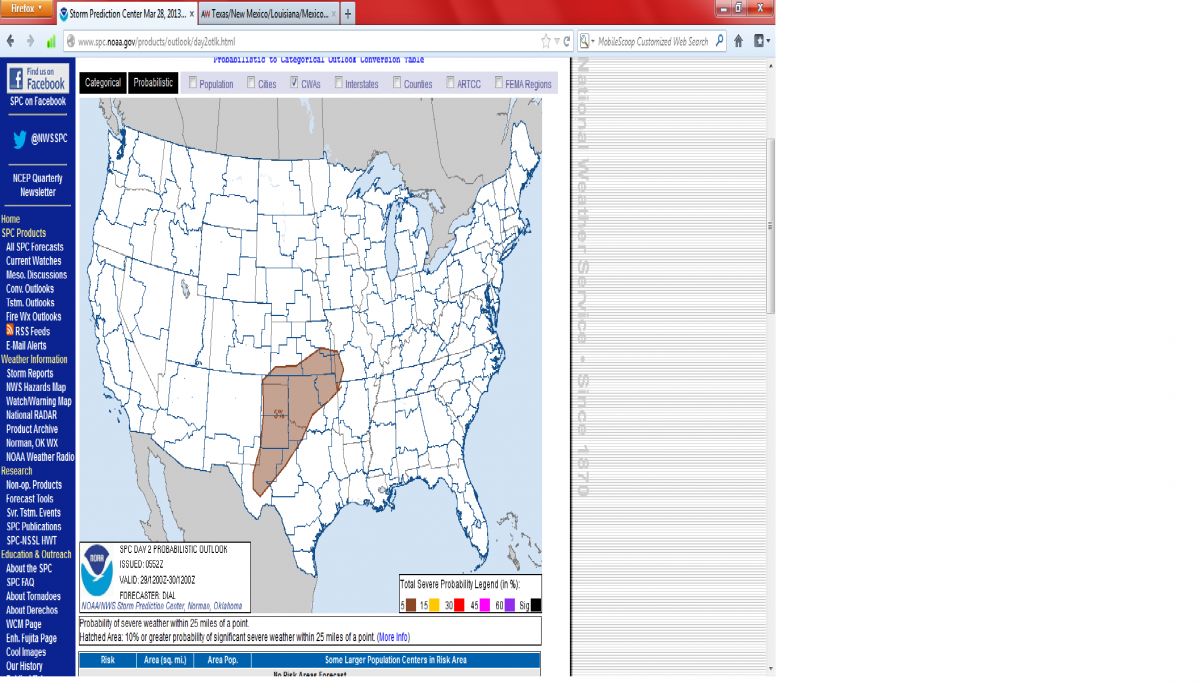1200x682 pixels.
Task: Open the More Info link
Action: coord(393,637)
